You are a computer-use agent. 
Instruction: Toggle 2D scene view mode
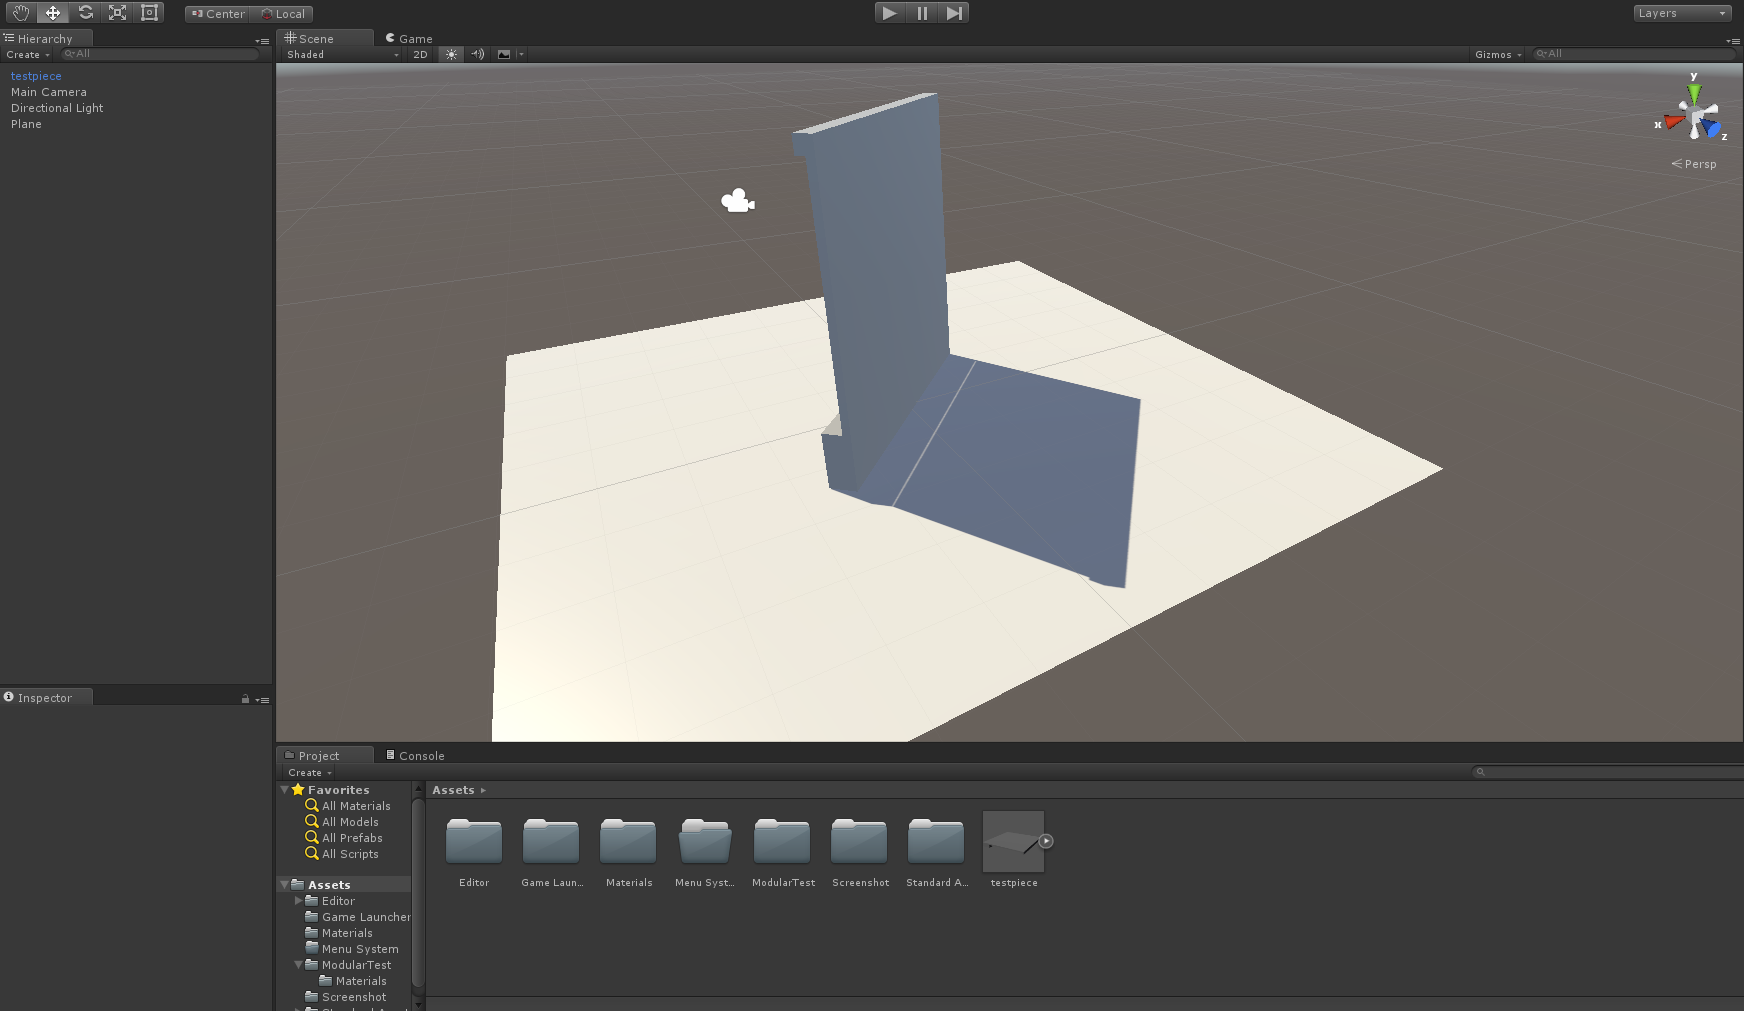pos(421,55)
